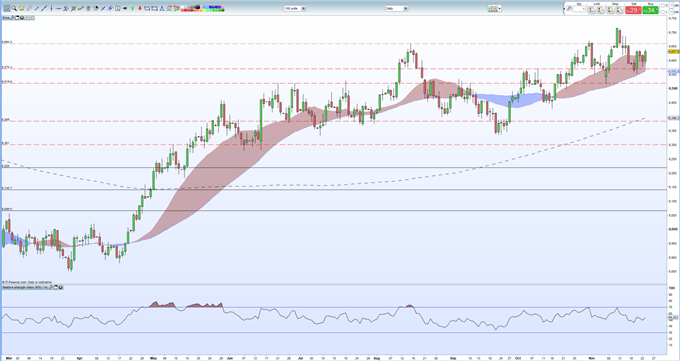Click the Nov label on date axis
680x361 pixels.
(x=592, y=357)
